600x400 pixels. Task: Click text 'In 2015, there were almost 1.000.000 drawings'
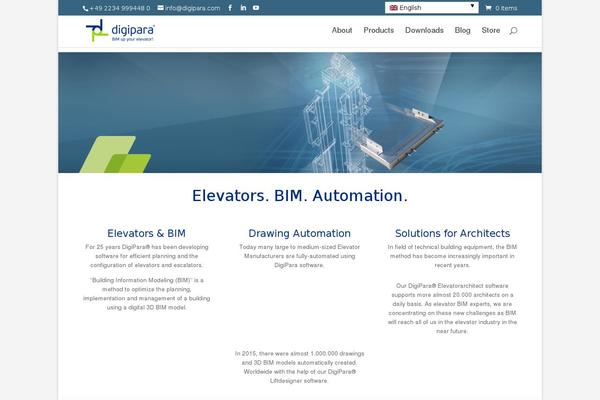pyautogui.click(x=299, y=353)
